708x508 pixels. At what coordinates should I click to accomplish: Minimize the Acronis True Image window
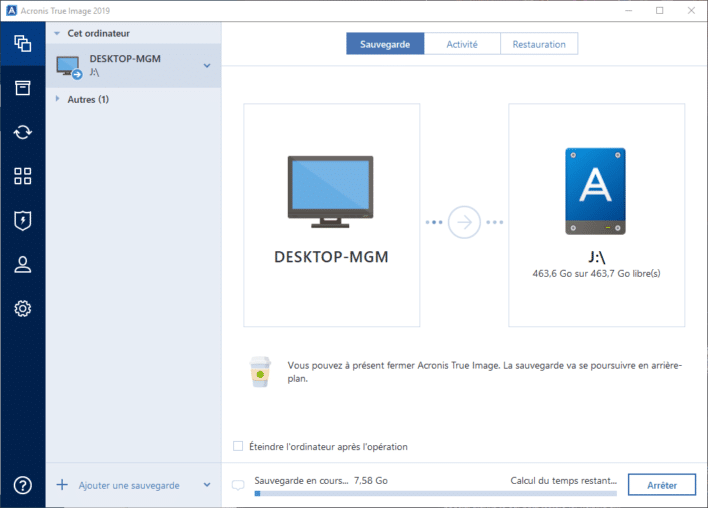click(629, 10)
